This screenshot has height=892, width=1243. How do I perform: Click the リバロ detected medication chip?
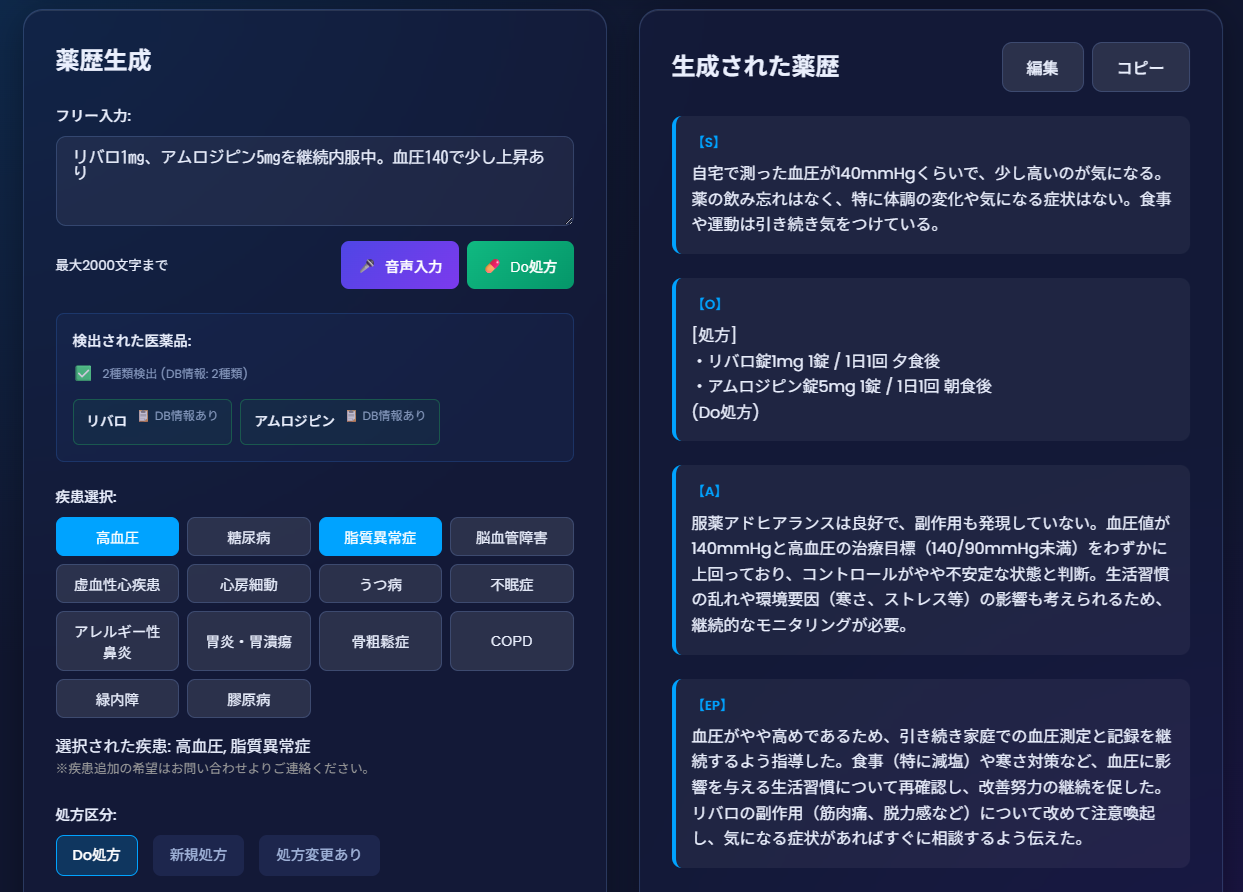coord(152,421)
